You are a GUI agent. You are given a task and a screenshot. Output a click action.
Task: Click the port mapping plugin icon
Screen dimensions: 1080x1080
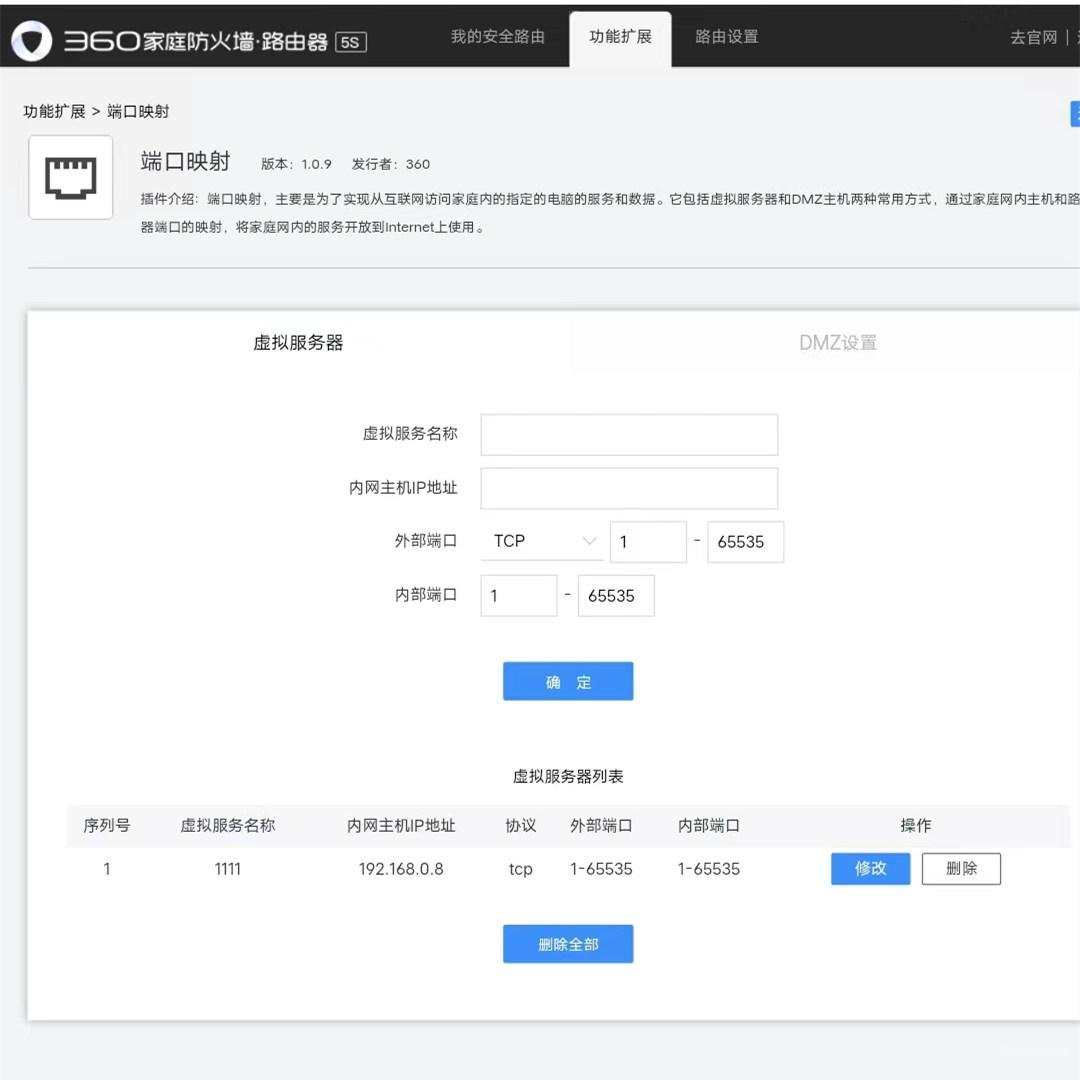pyautogui.click(x=70, y=177)
